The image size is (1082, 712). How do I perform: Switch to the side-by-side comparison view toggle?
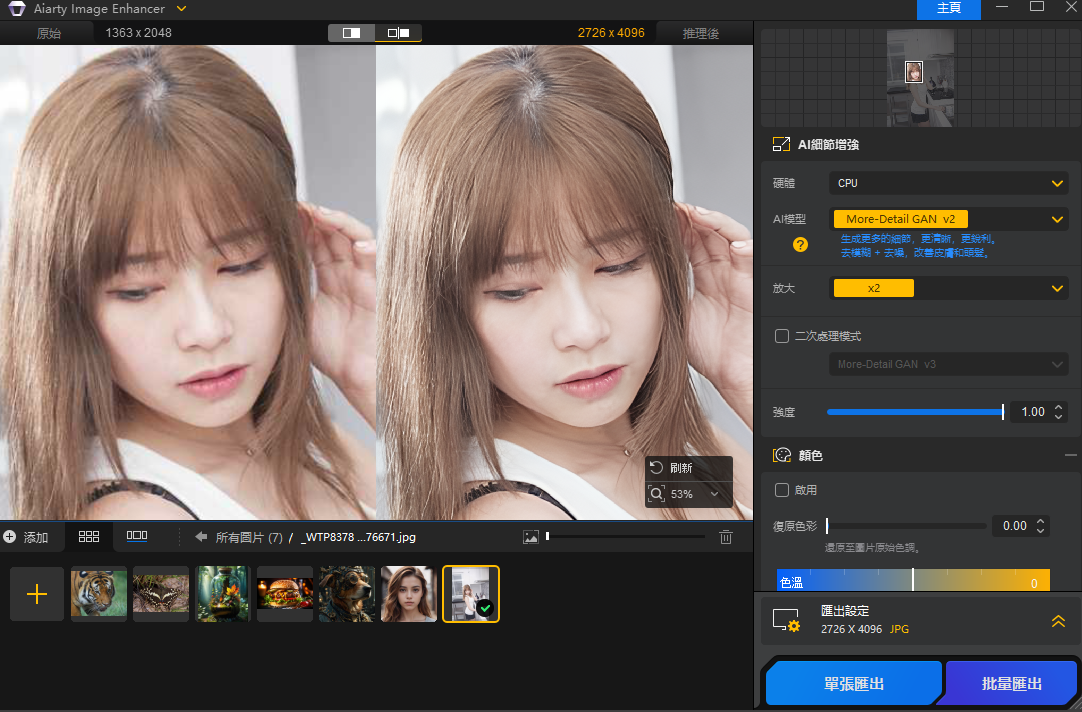pos(398,32)
